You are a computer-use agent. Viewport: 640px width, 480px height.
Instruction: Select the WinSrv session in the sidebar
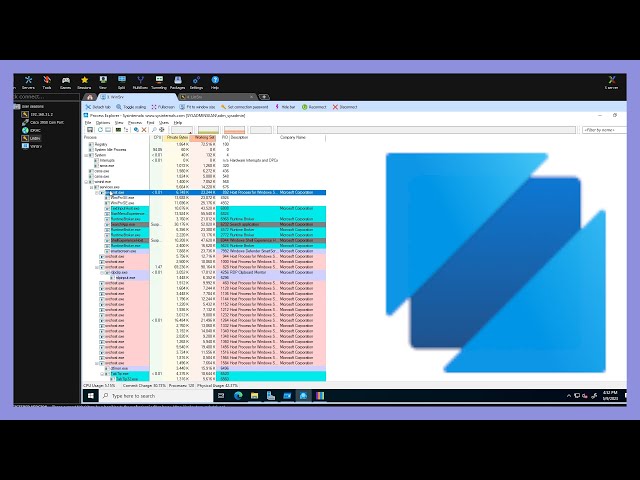pos(32,146)
